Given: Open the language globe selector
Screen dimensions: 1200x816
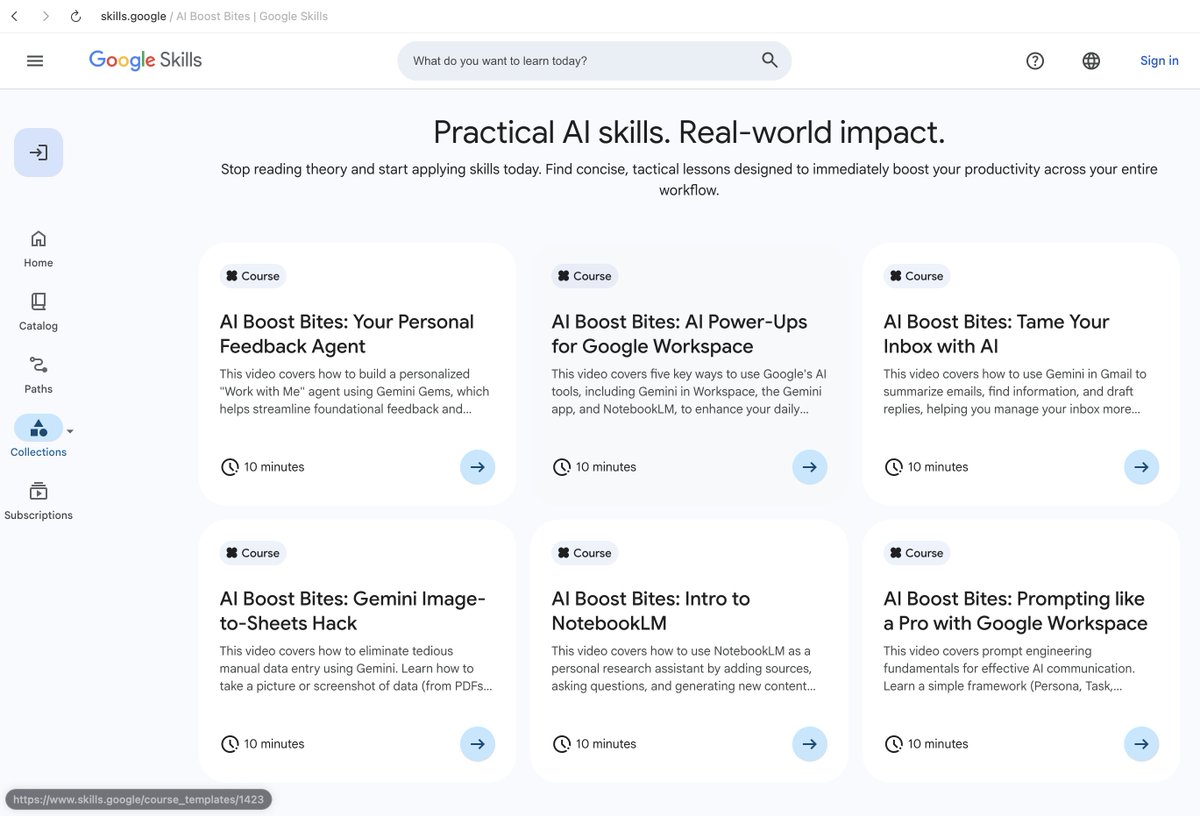Looking at the screenshot, I should (x=1091, y=61).
